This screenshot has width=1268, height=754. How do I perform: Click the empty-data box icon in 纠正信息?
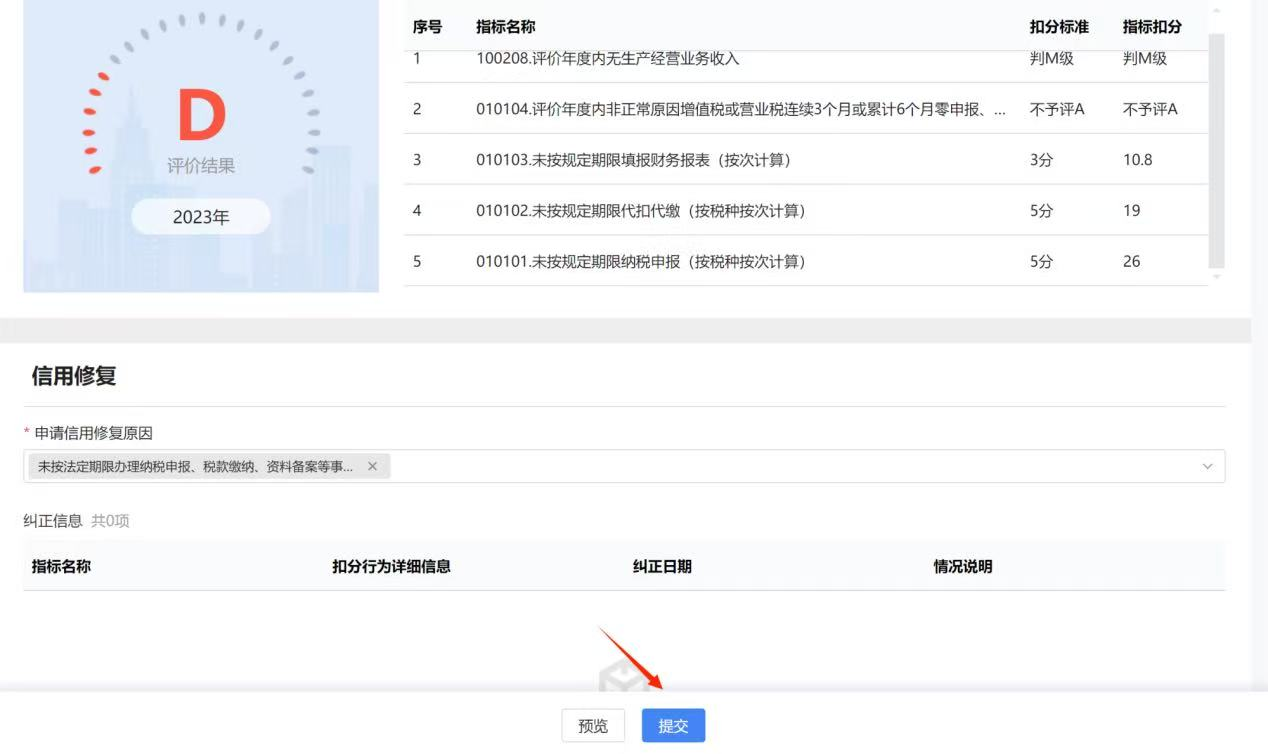617,680
